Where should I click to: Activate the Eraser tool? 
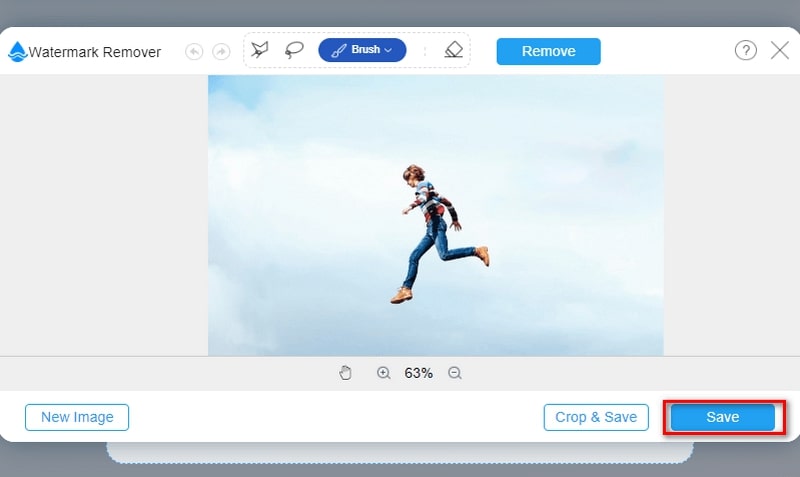[454, 50]
